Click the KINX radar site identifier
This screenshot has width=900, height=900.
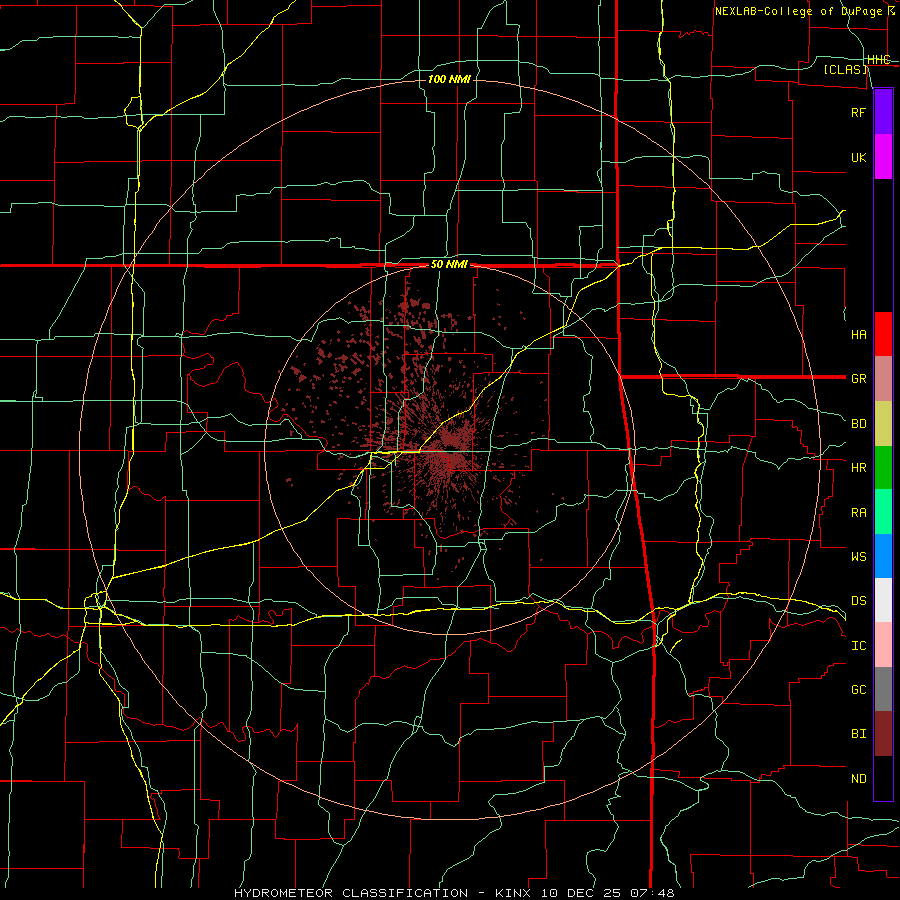tap(515, 893)
